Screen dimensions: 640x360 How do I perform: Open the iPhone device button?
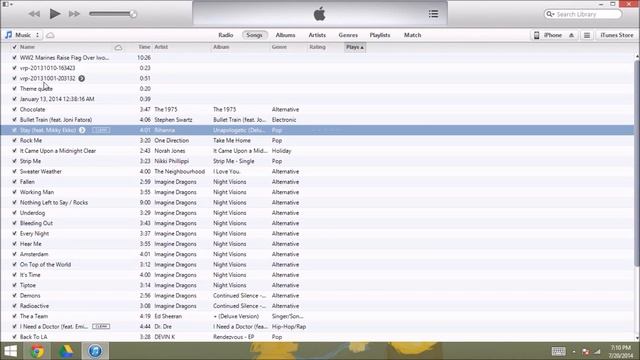553,36
